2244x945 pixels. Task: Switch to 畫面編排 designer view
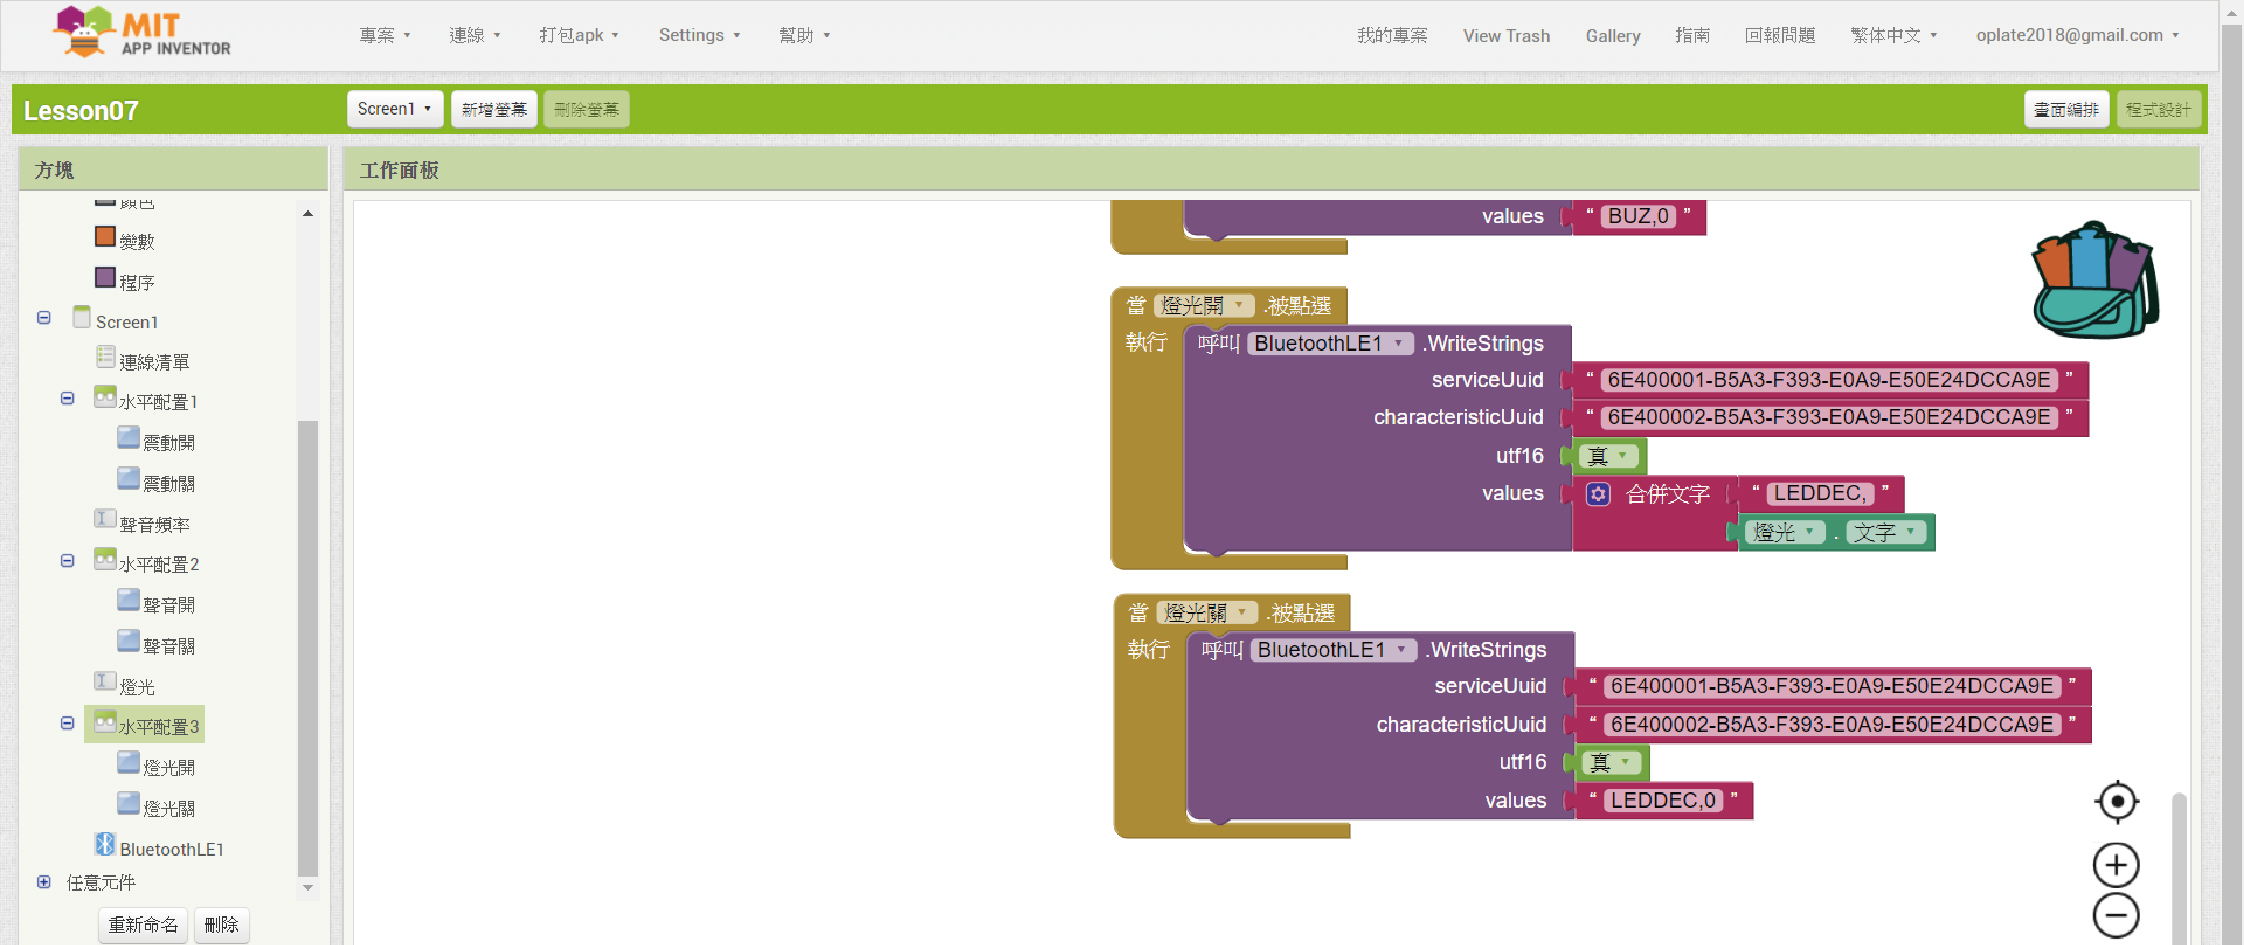point(2066,109)
